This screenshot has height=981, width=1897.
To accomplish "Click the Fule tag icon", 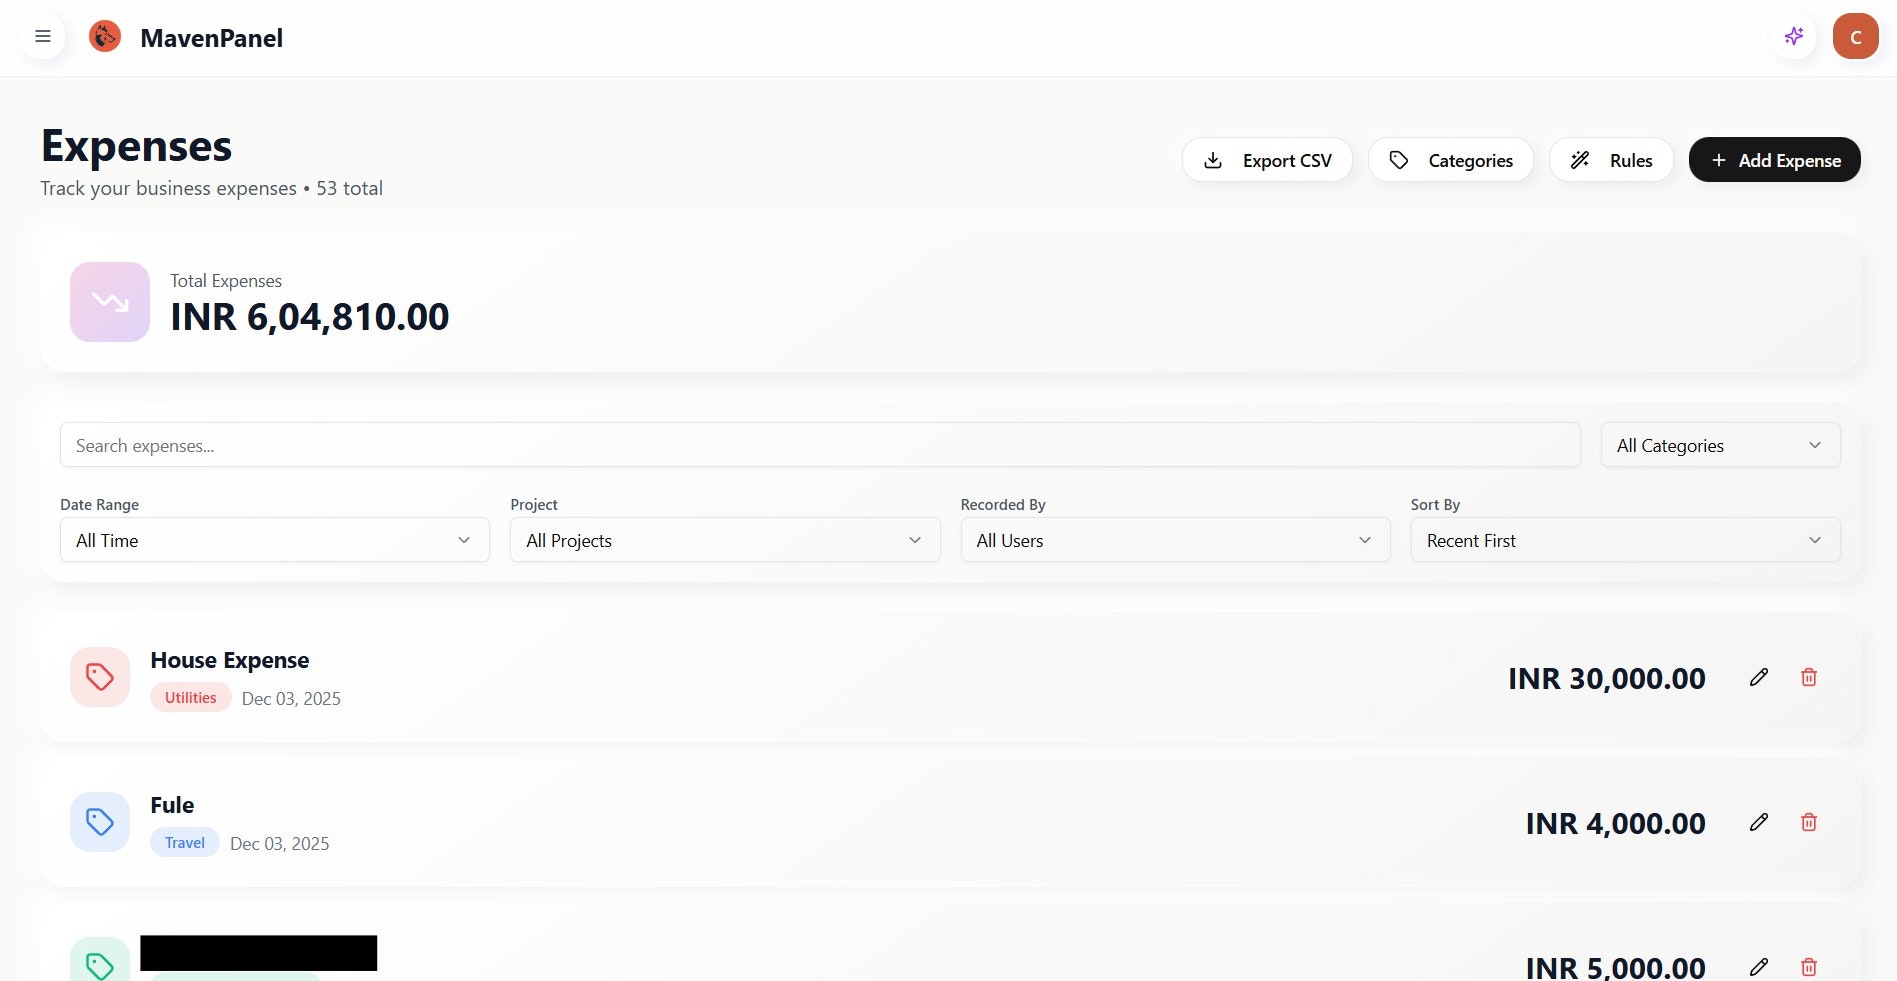I will tap(100, 822).
